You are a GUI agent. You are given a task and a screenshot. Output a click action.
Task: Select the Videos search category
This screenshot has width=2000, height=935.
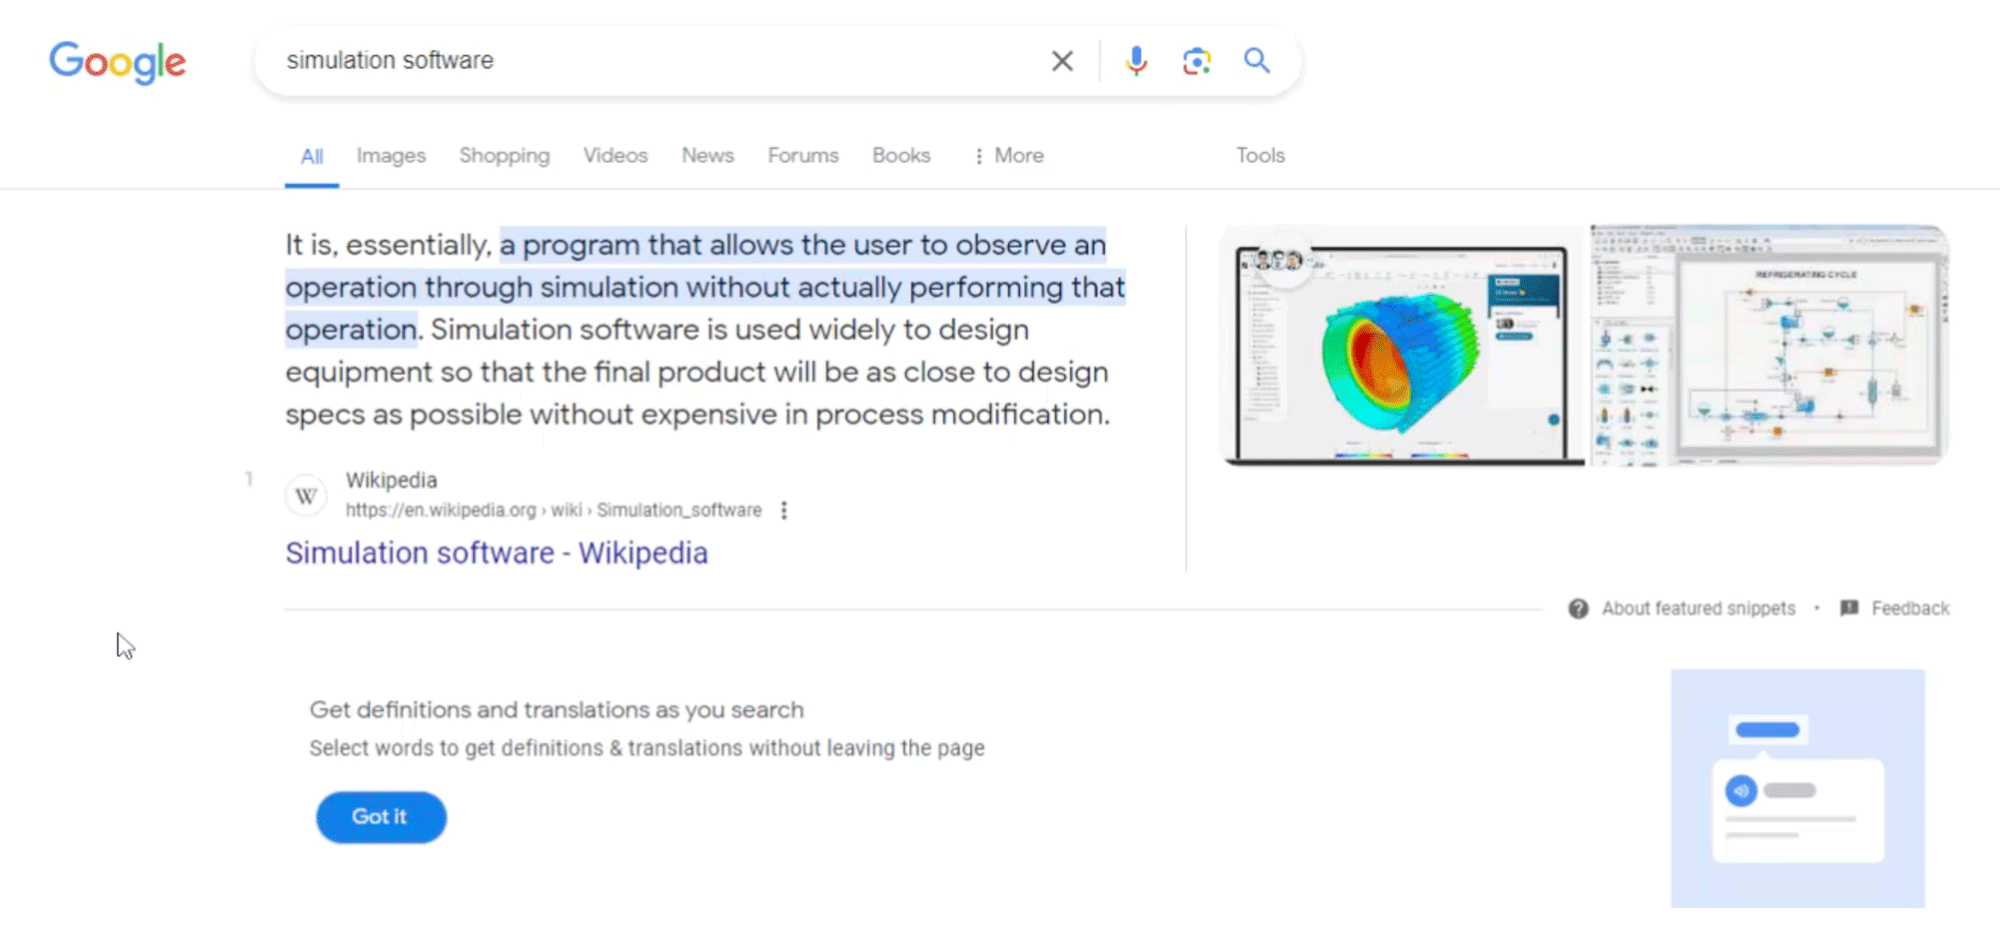click(614, 155)
